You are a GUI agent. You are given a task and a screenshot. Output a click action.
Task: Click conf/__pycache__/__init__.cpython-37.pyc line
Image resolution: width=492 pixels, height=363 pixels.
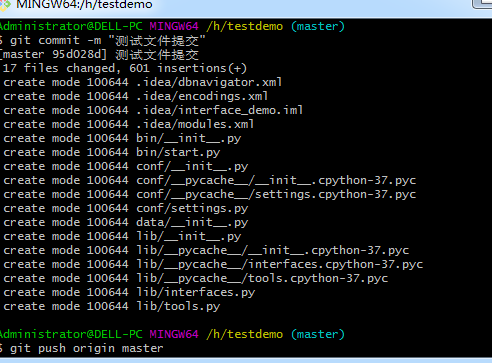[210, 181]
